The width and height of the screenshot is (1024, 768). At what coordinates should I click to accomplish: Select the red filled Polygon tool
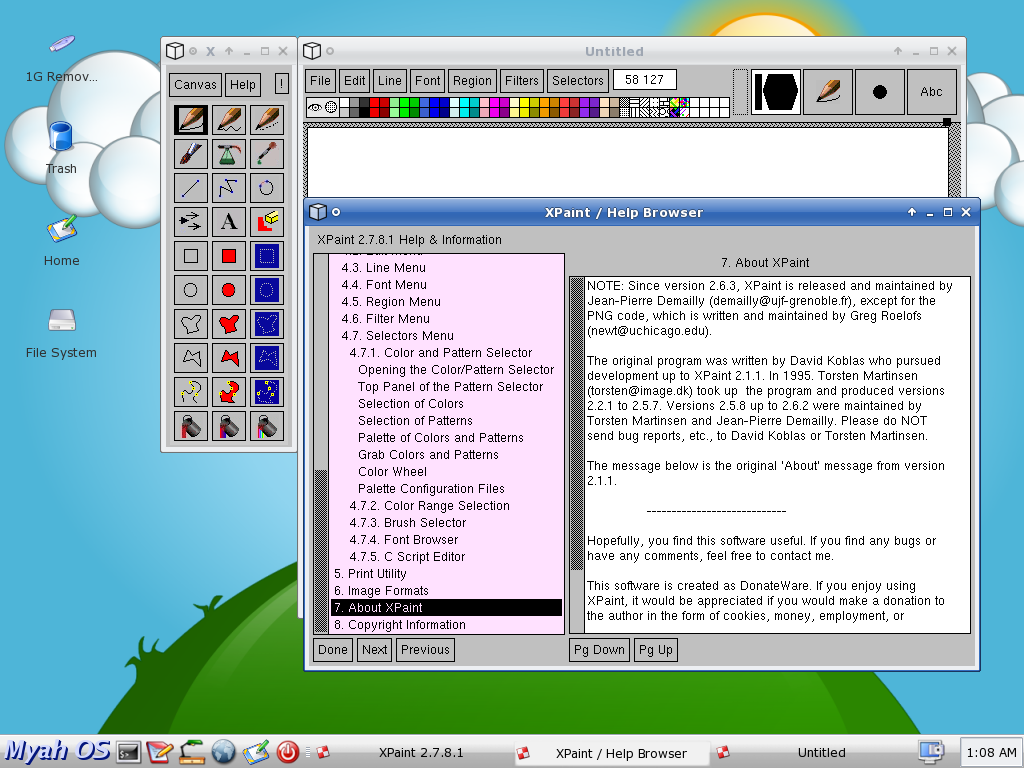[229, 358]
